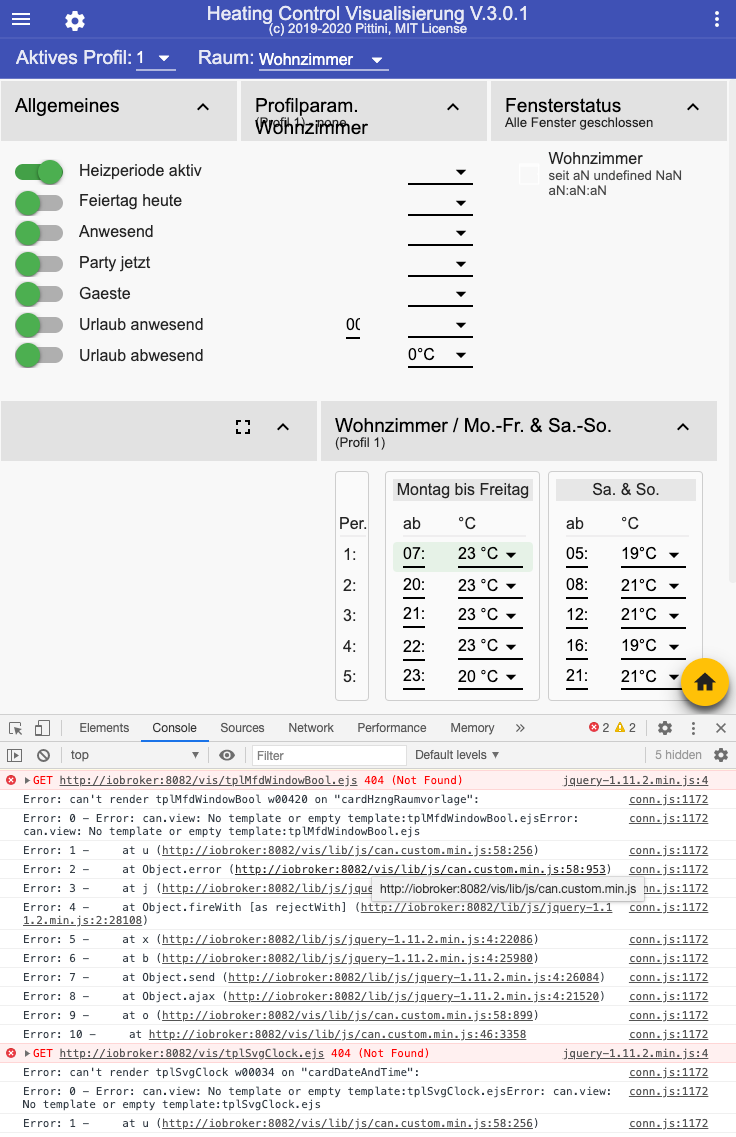Open DevTools settings gear icon

[665, 728]
